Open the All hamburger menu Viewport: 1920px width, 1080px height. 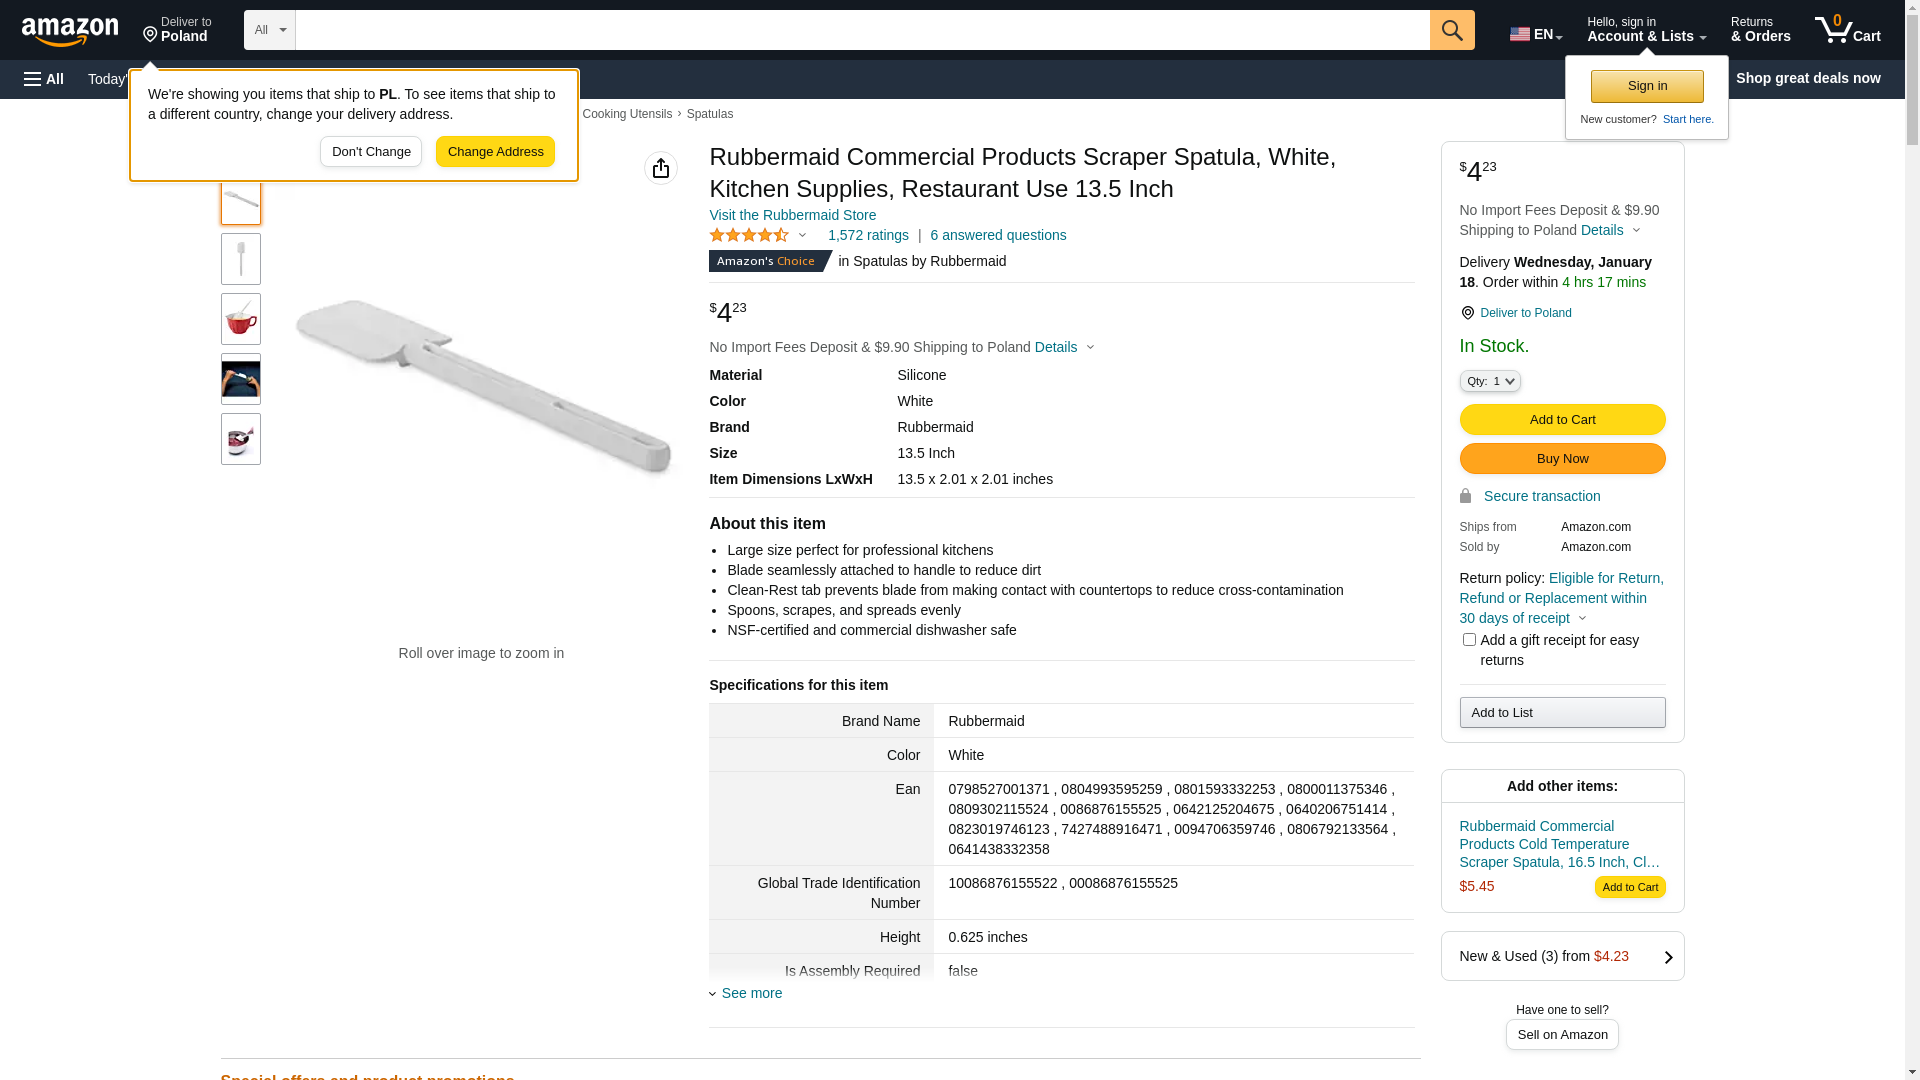[44, 79]
